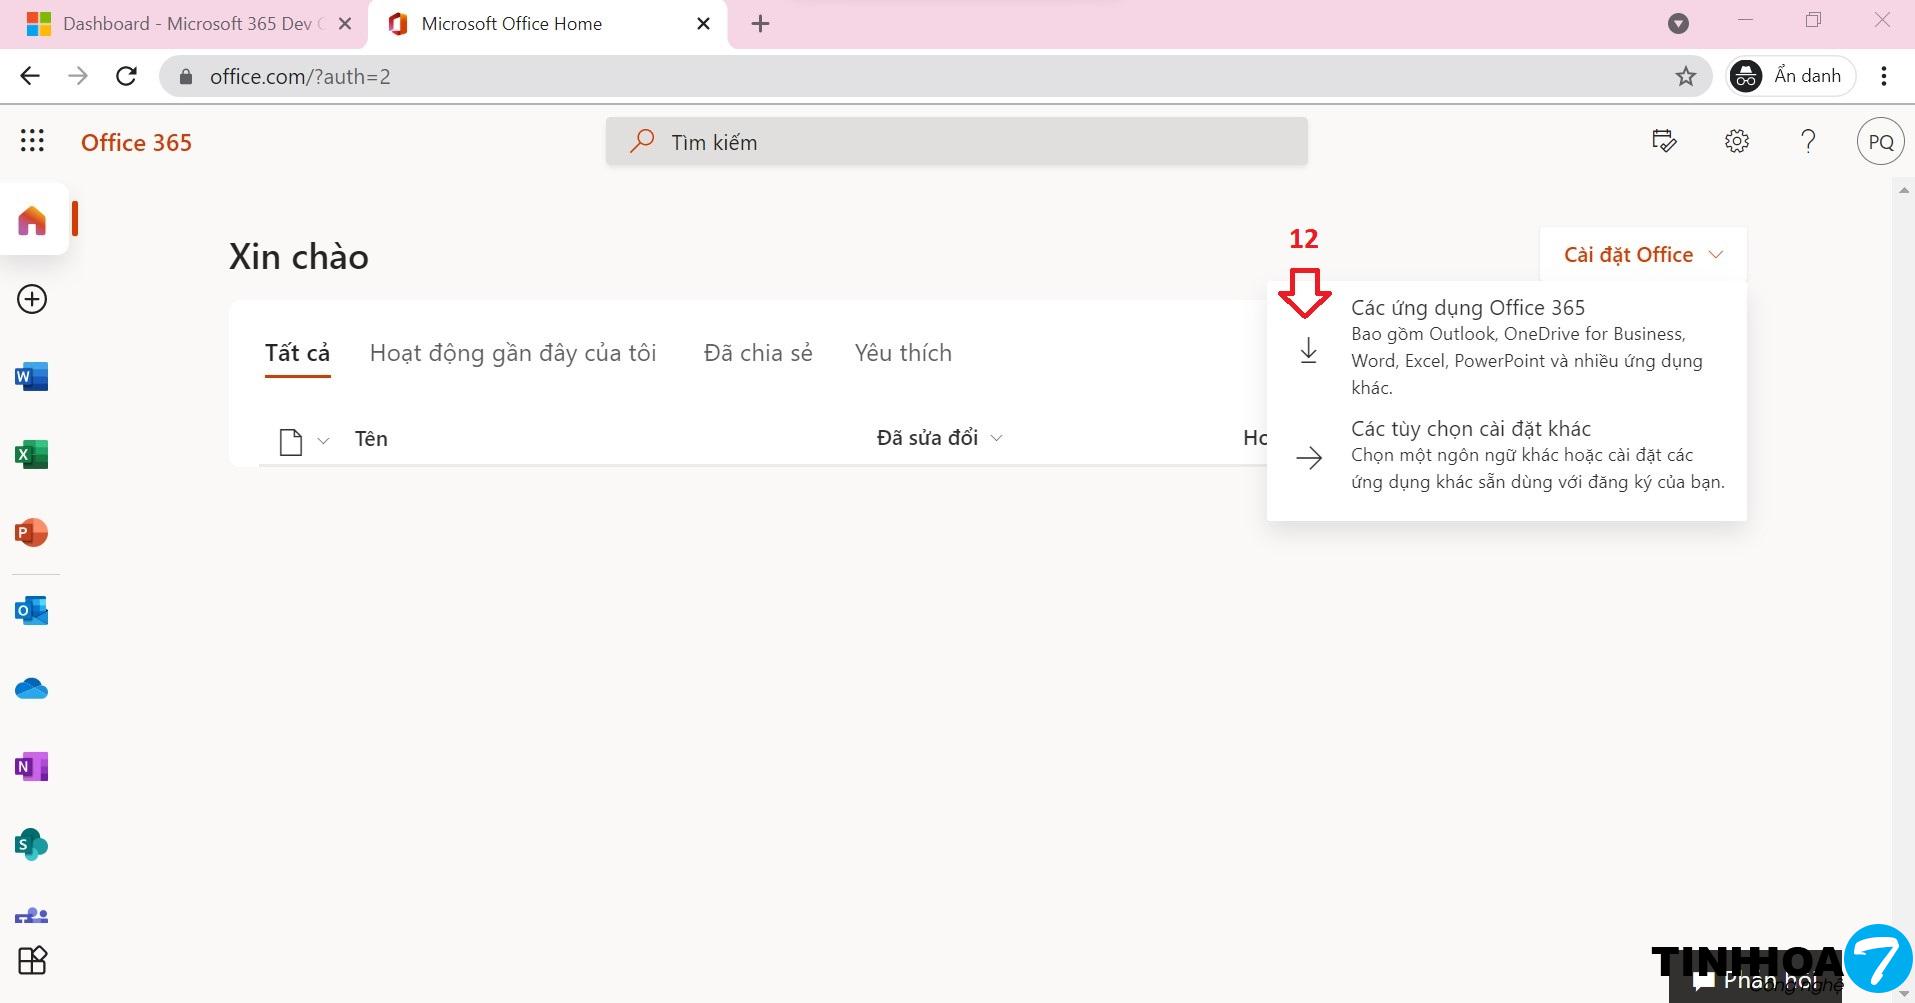Choose Các ứng dụng Office 365 option

(x=1507, y=346)
